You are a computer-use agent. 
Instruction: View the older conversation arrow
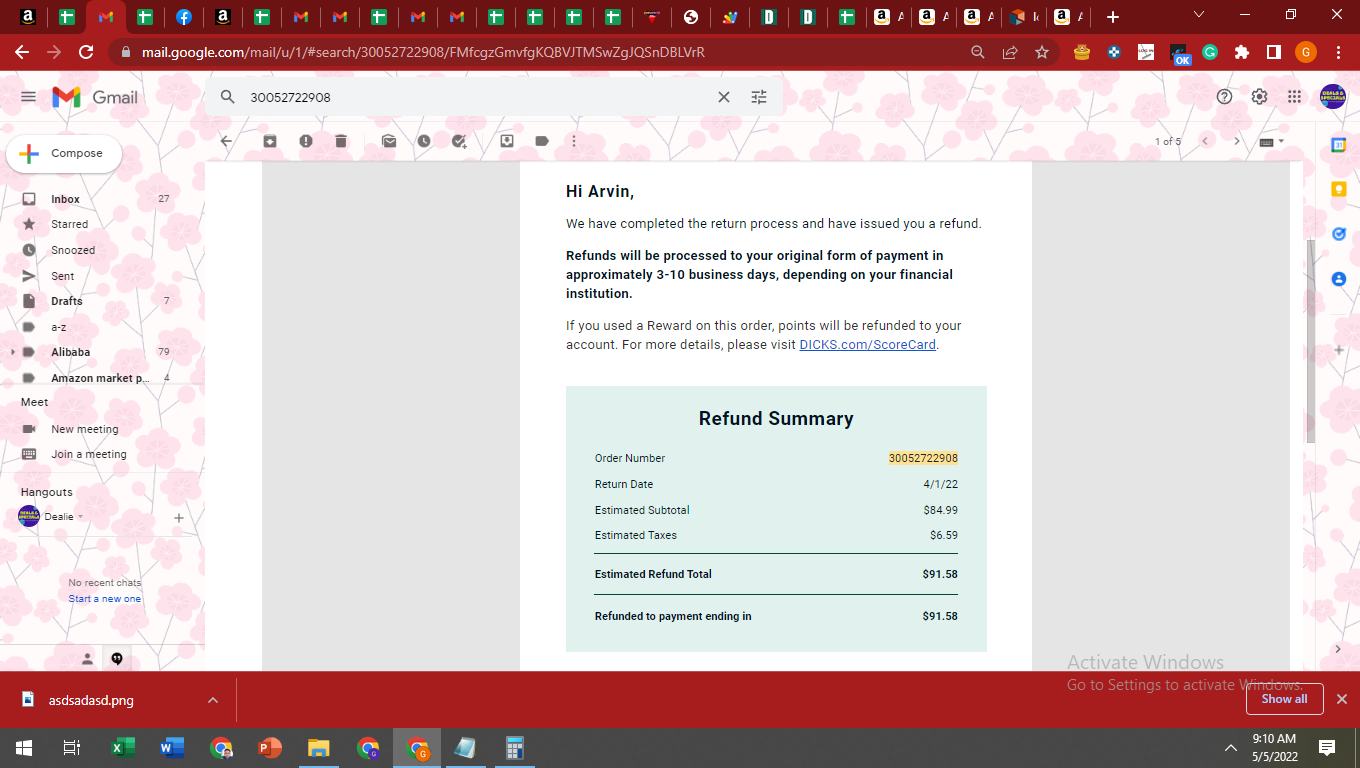[1237, 141]
